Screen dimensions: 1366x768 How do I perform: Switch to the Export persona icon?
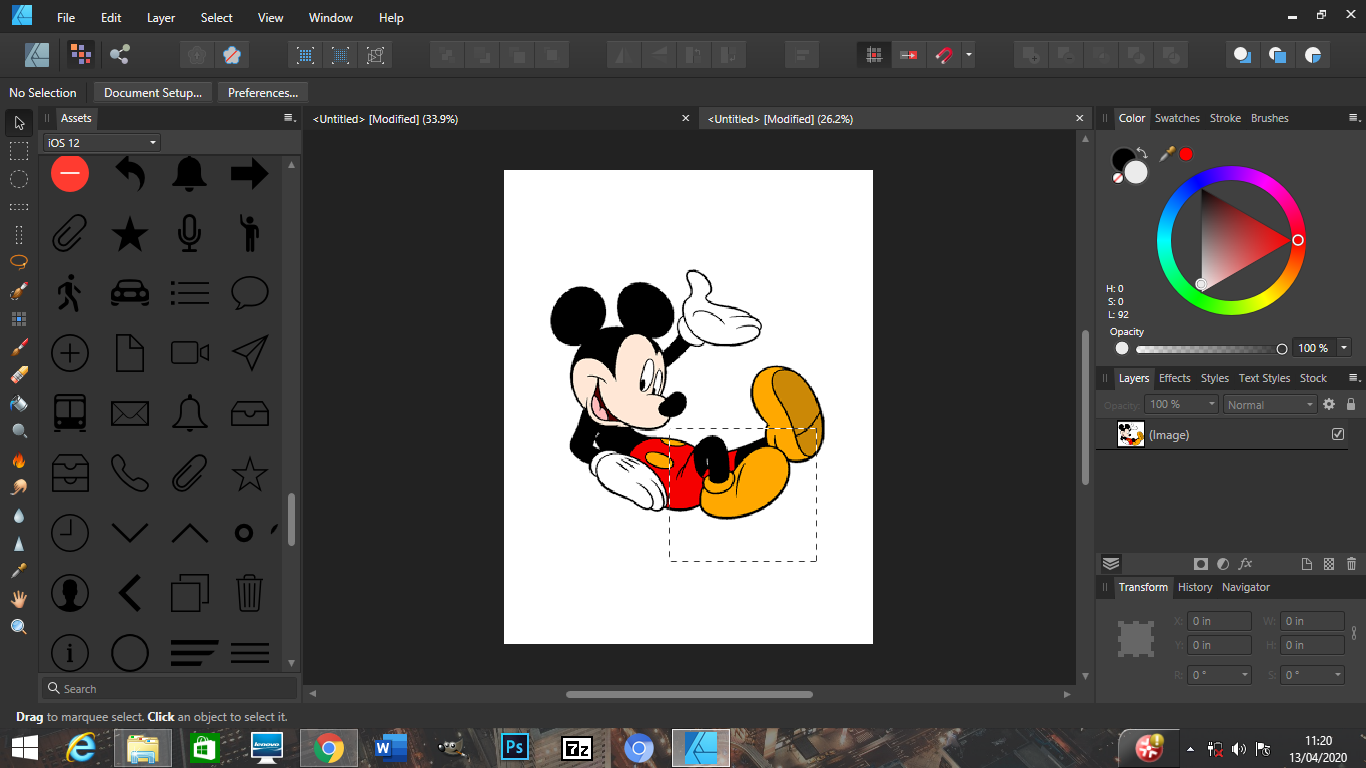pos(121,55)
